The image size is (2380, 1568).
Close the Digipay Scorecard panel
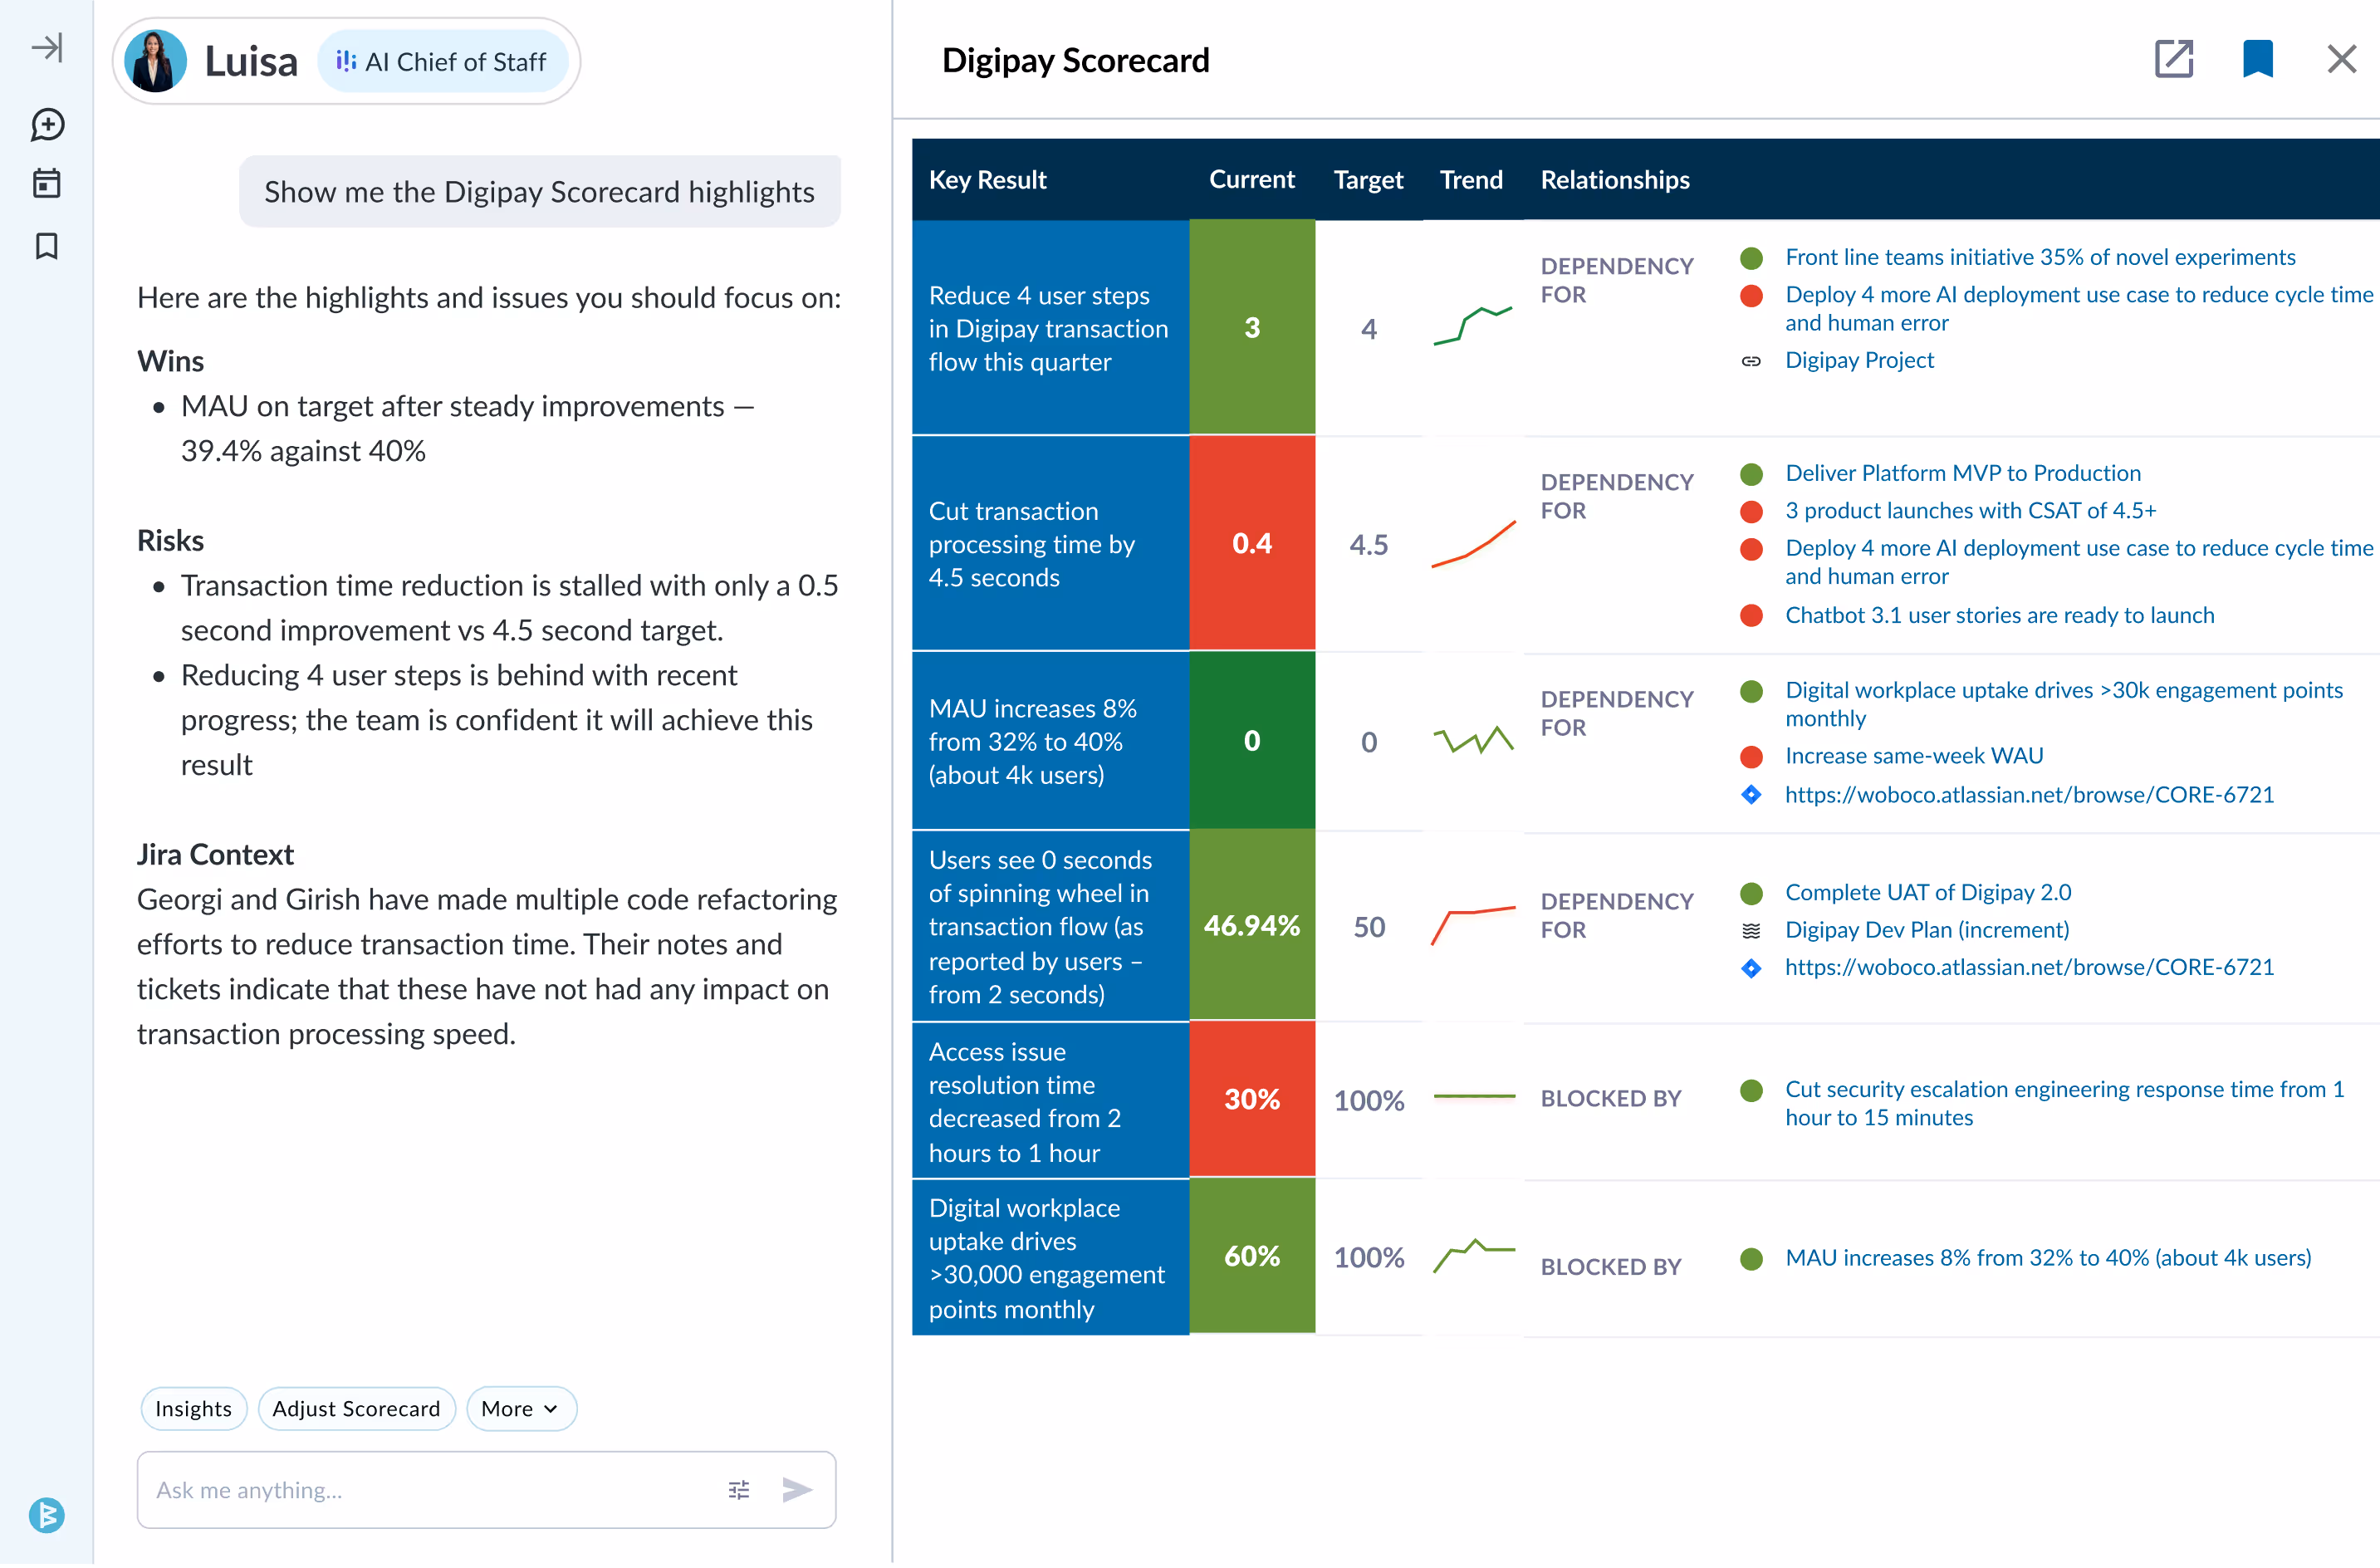coord(2341,59)
